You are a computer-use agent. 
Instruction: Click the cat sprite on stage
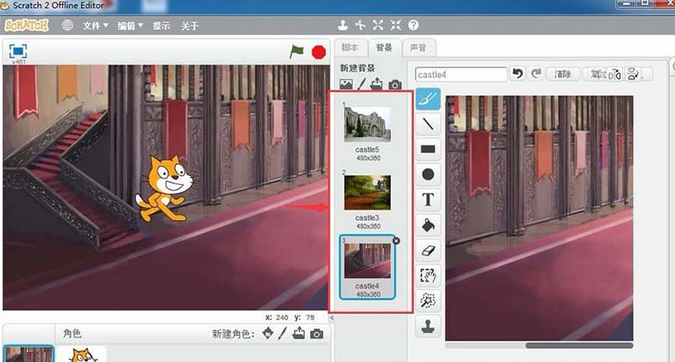tap(164, 188)
